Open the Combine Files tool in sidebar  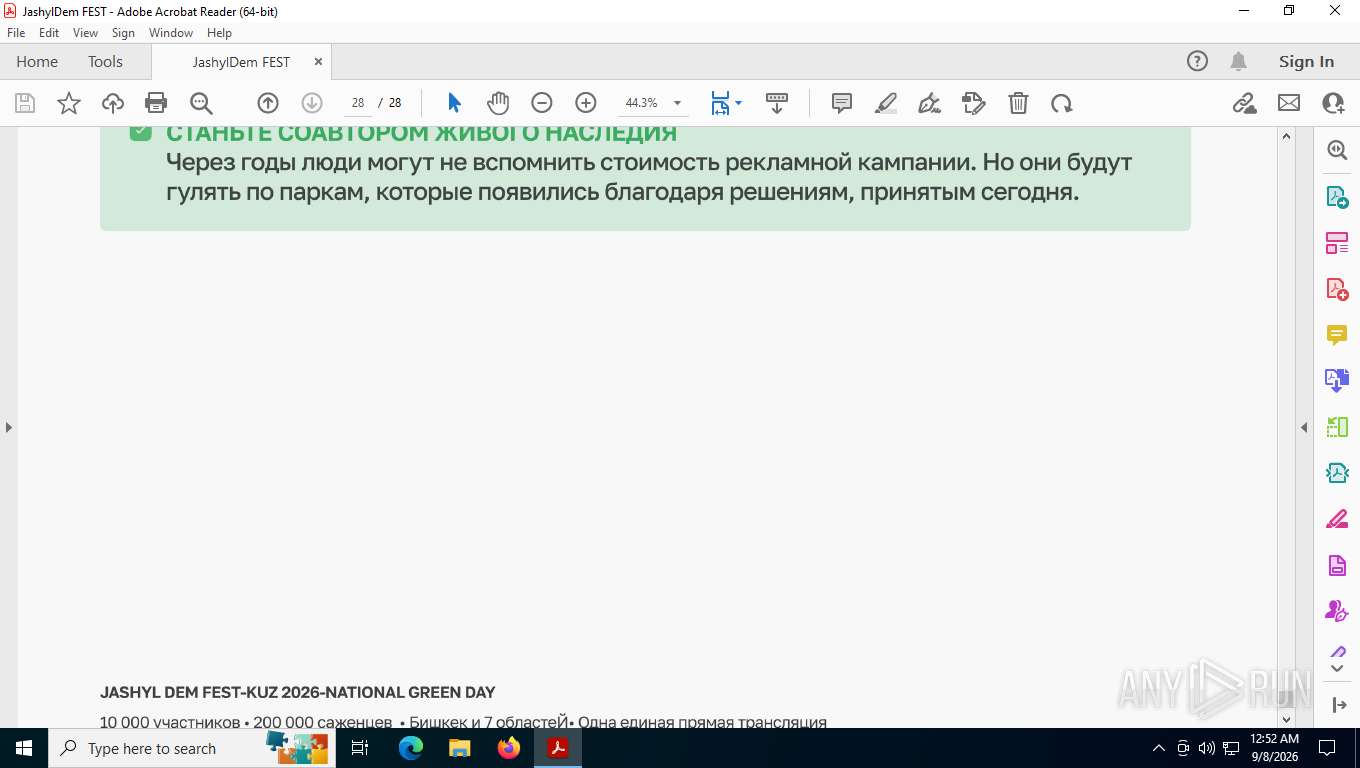coord(1337,381)
